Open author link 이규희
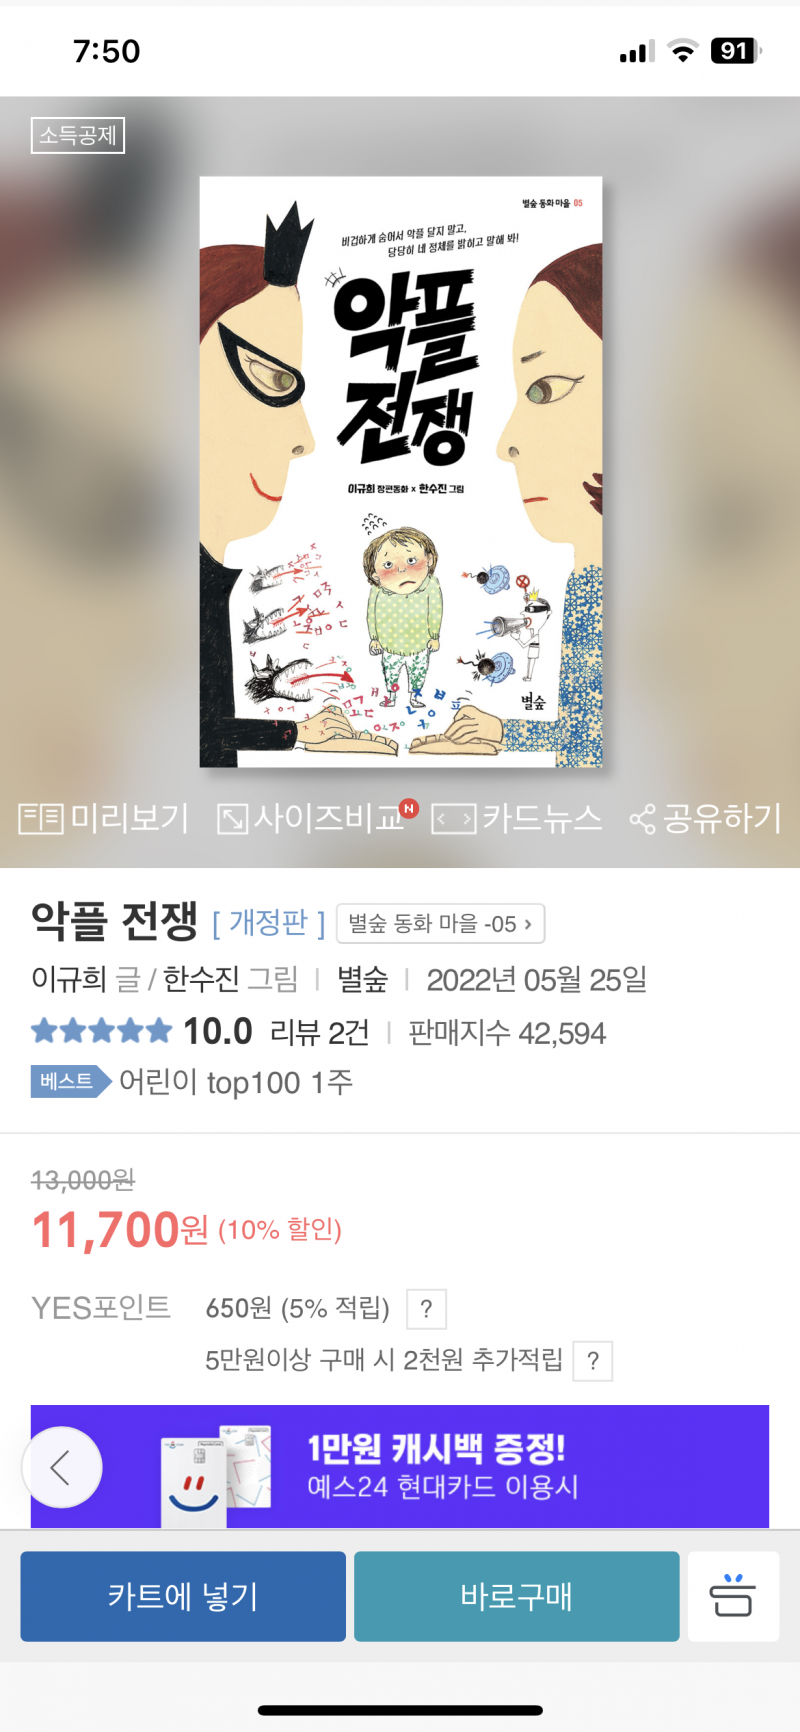This screenshot has height=1732, width=800. (x=69, y=979)
